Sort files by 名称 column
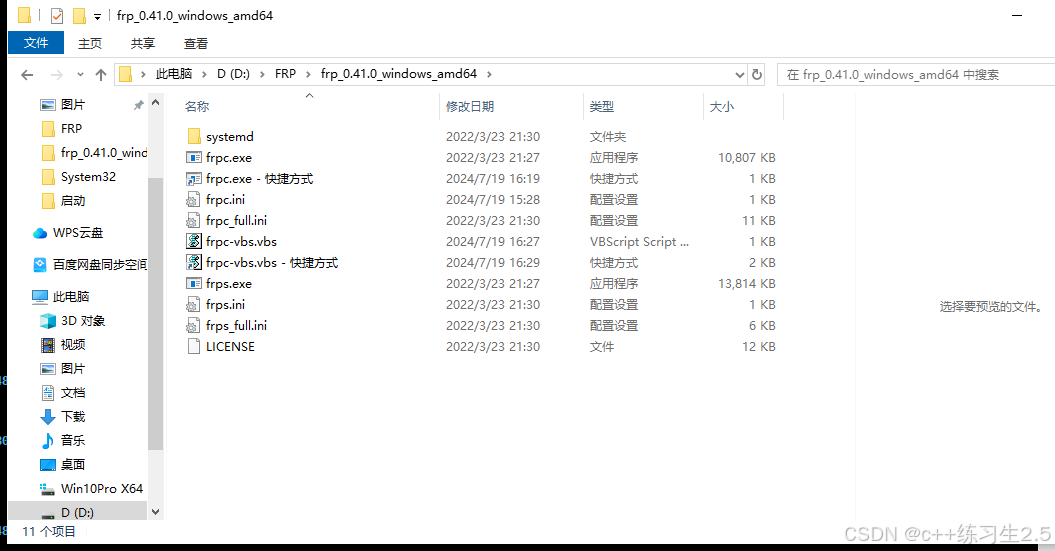The width and height of the screenshot is (1055, 551). (310, 106)
